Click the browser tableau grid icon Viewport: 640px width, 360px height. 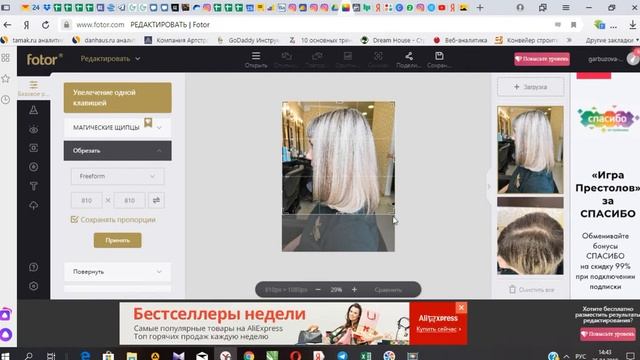[5, 58]
